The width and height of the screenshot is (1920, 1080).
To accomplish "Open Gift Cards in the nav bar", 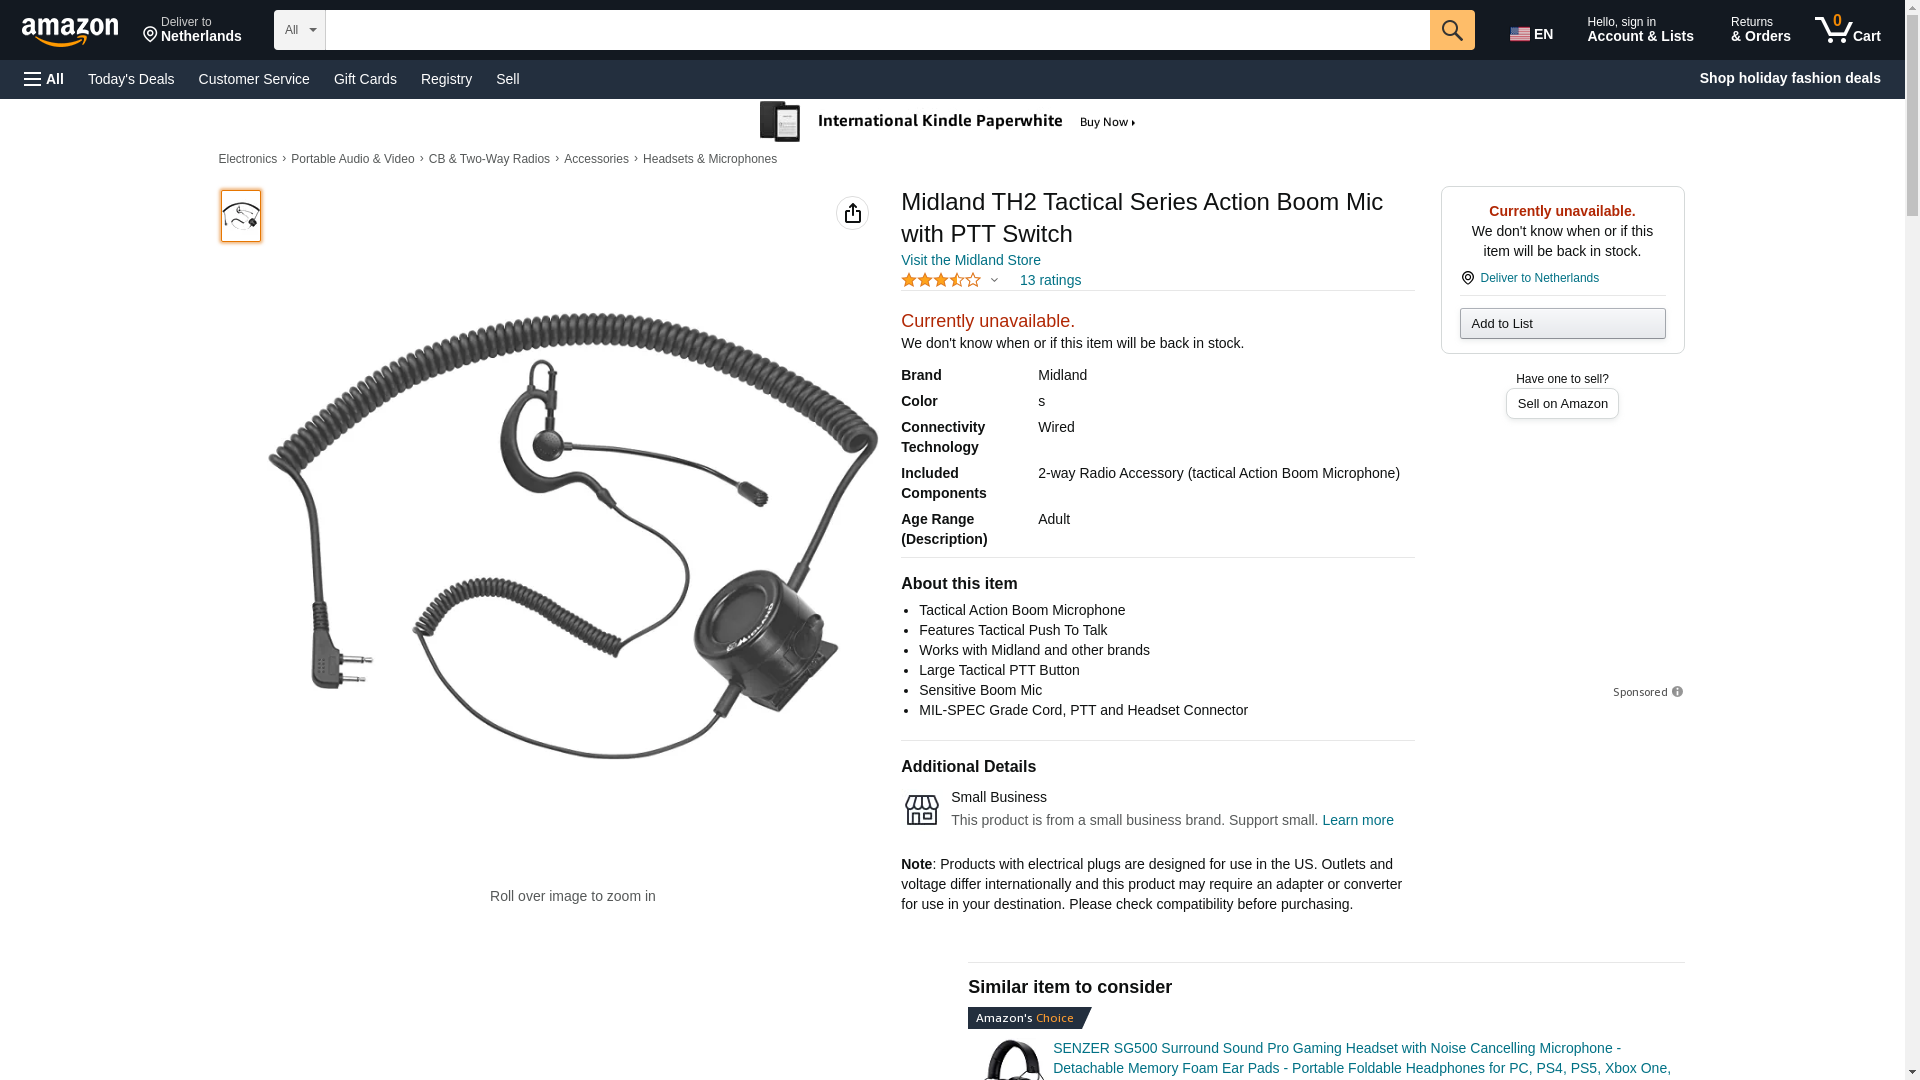I will click(x=365, y=79).
